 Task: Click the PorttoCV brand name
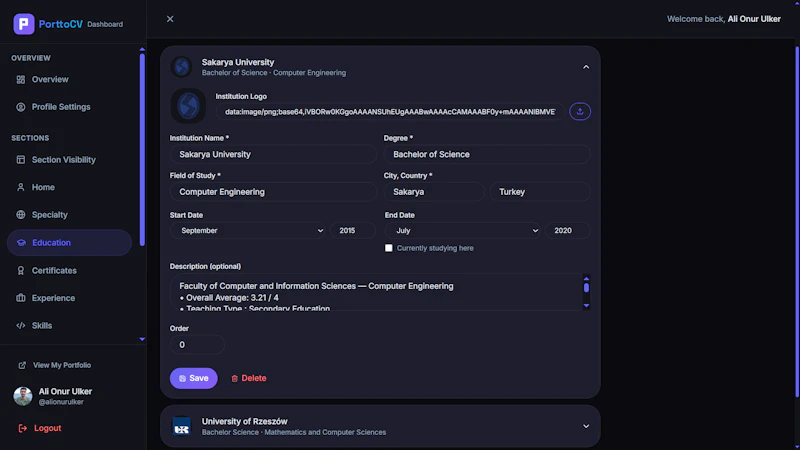60,24
